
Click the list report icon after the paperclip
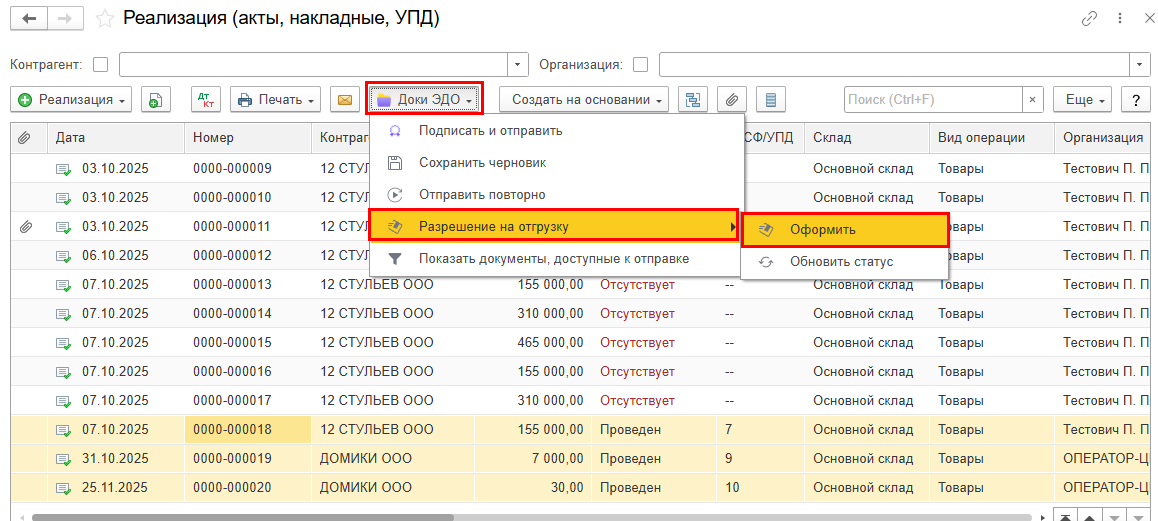click(770, 100)
